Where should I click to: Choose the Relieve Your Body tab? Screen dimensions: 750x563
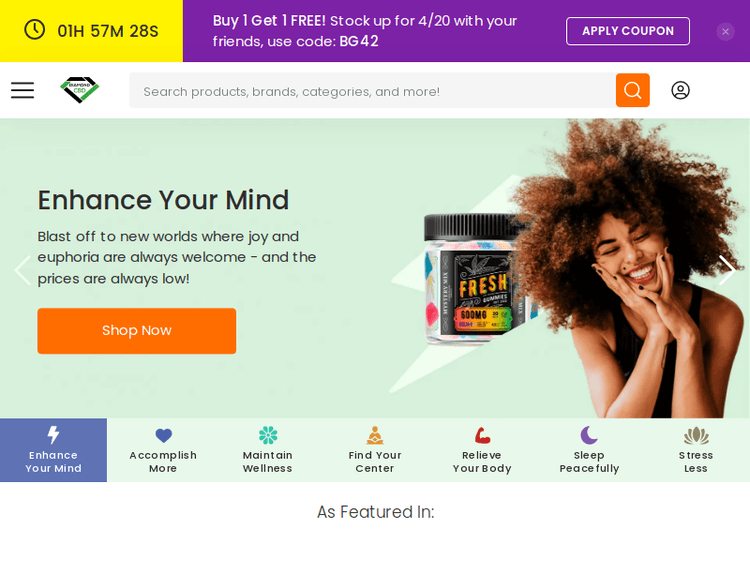(482, 450)
